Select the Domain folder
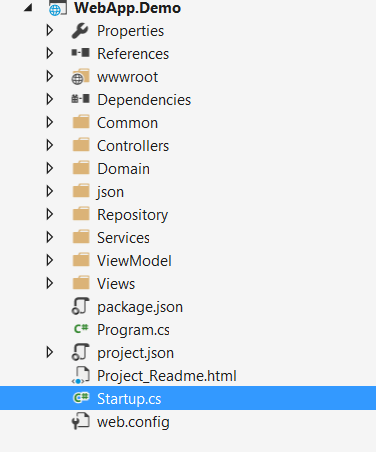Screen dimensions: 376x452 click(123, 169)
